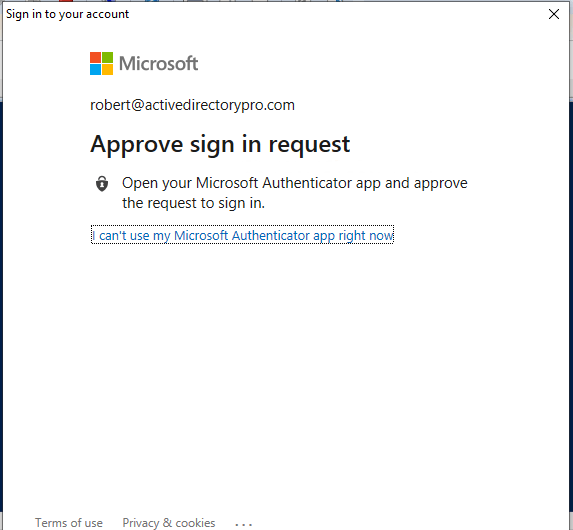Click the "Sign in to your account" window title
The height and width of the screenshot is (530, 573).
click(x=68, y=14)
